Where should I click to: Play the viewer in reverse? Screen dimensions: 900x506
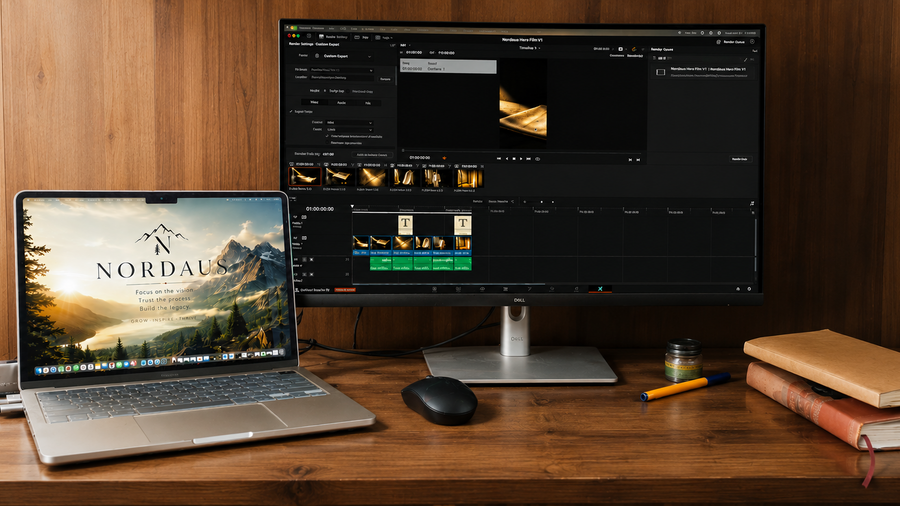pos(507,159)
